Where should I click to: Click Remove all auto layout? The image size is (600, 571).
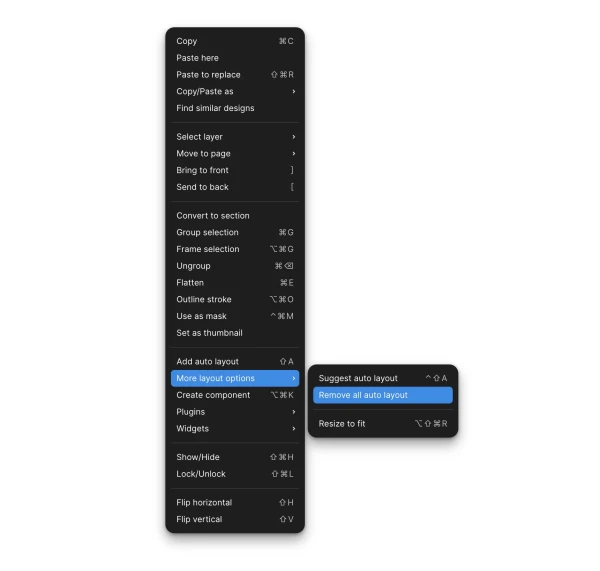tap(383, 395)
